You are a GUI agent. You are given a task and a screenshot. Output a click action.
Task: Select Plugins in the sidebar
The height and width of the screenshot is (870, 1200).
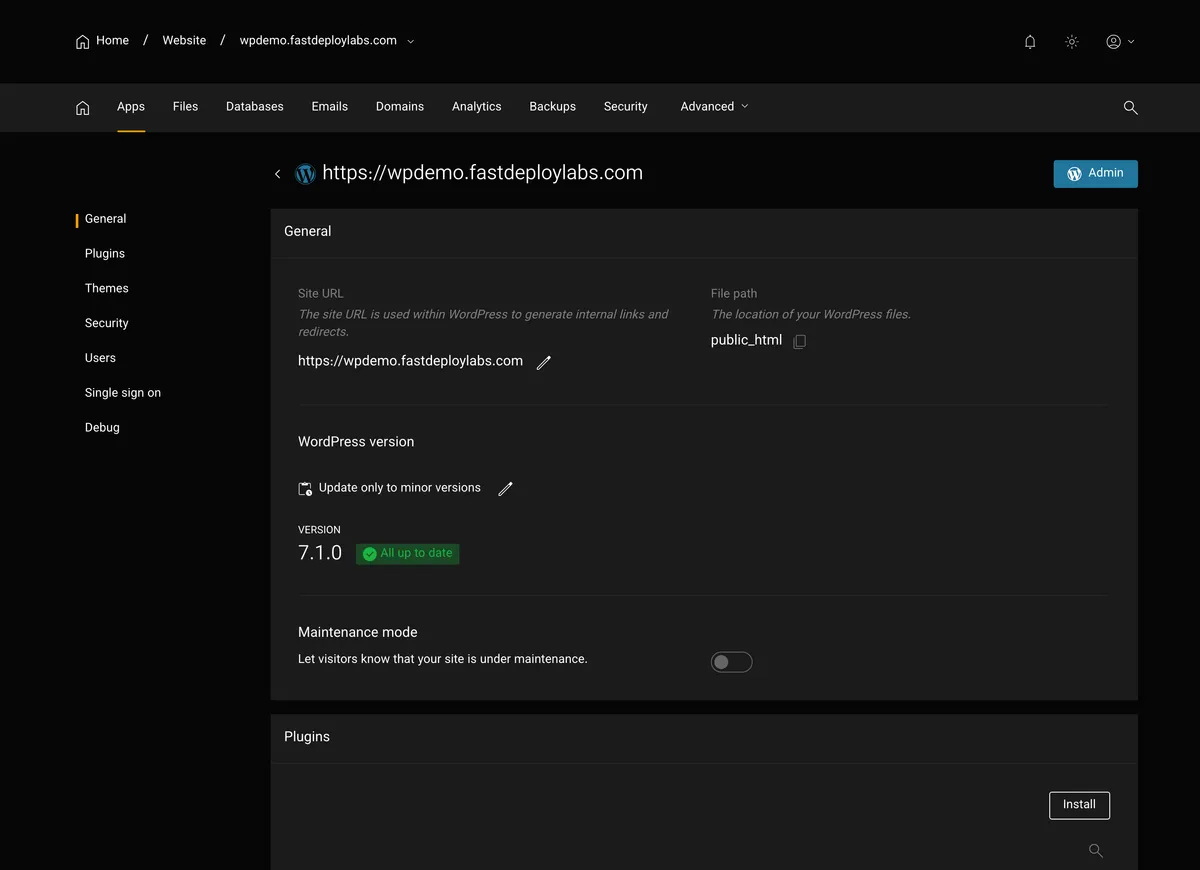pyautogui.click(x=105, y=254)
